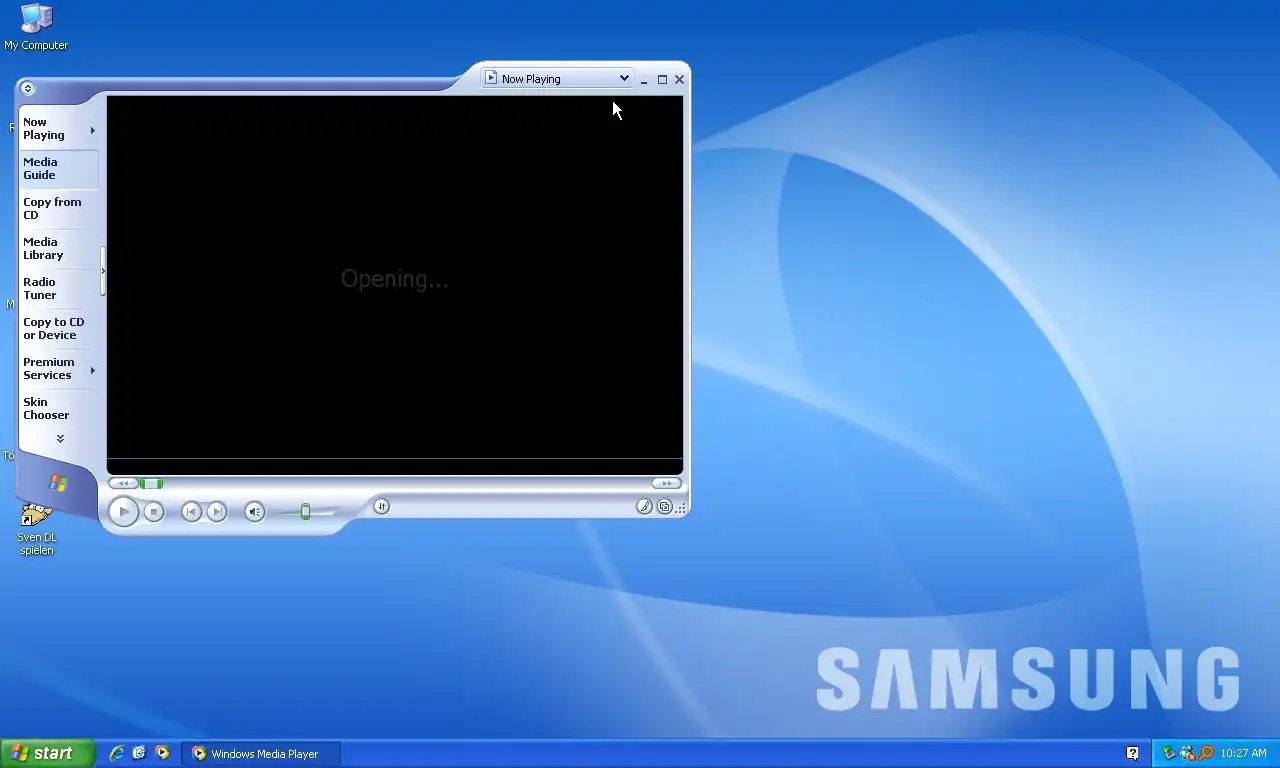Viewport: 1280px width, 768px height.
Task: Open the Skin Chooser tab
Action: pyautogui.click(x=59, y=408)
